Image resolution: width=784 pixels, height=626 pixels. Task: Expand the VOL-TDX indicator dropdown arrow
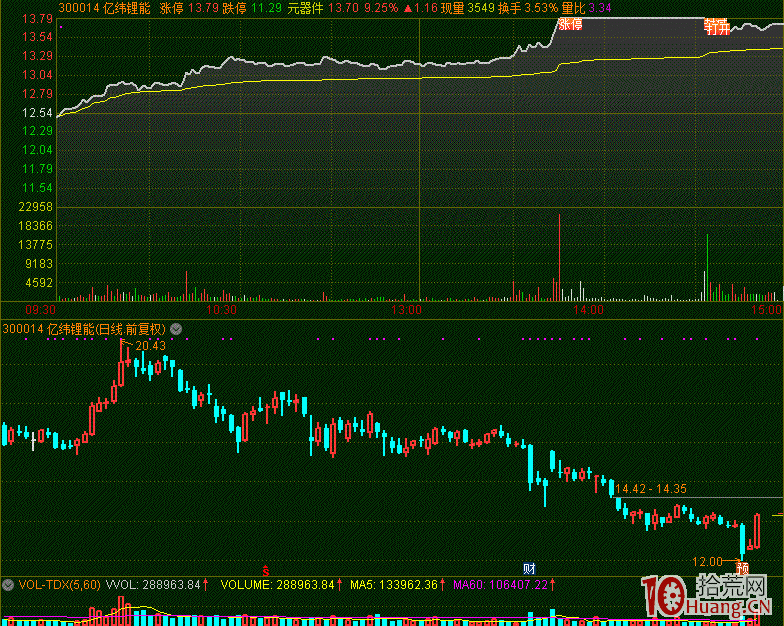coord(10,583)
